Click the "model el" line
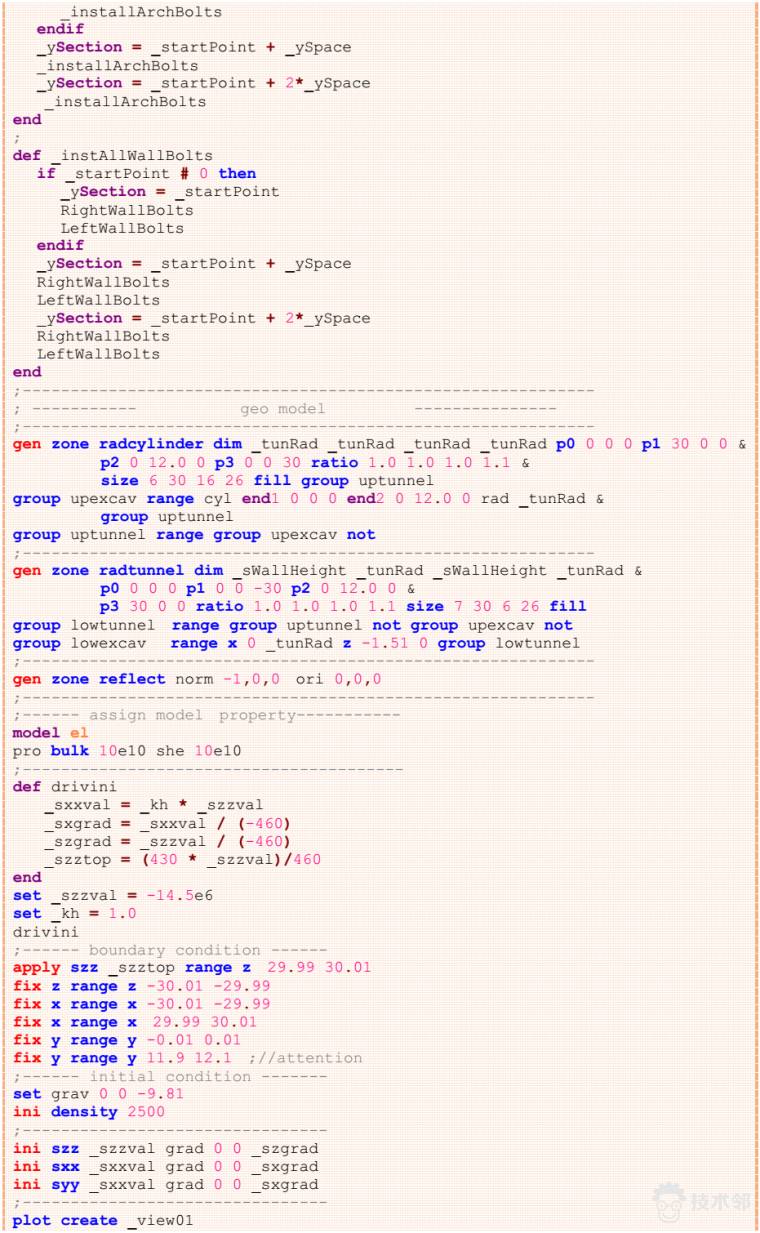 pos(50,733)
